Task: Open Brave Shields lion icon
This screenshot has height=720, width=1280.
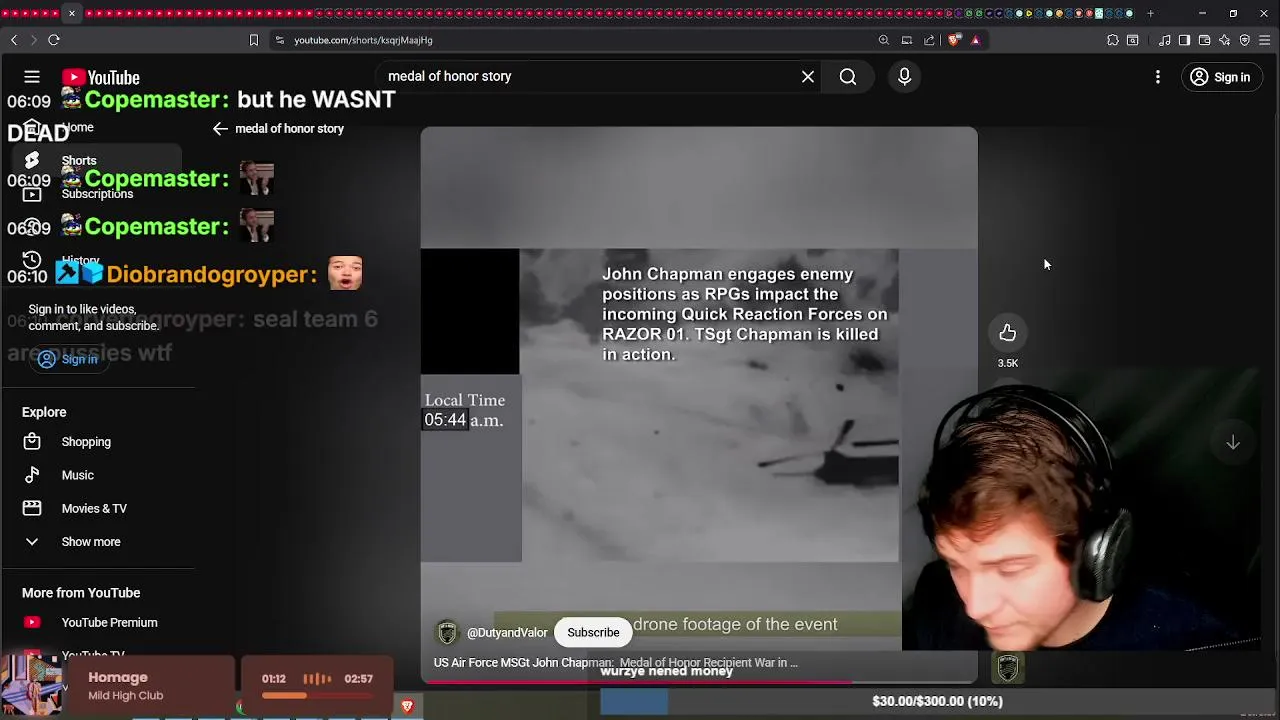Action: (954, 40)
